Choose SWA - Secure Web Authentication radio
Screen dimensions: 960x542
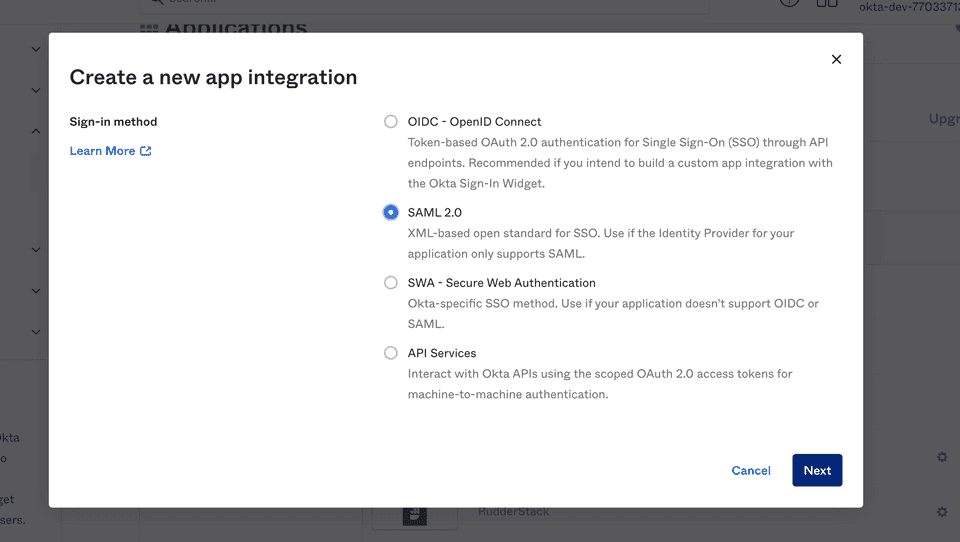[x=391, y=283]
